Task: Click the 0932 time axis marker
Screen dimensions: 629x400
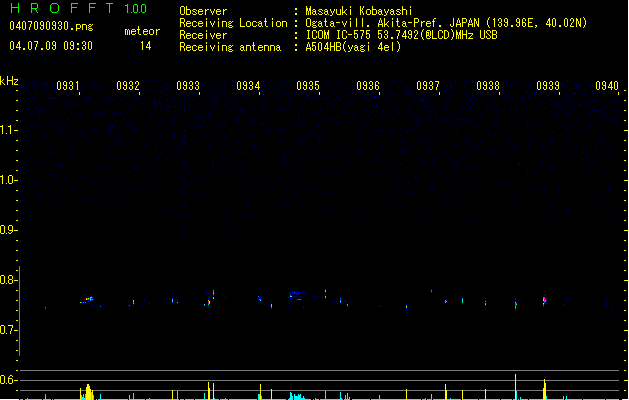Action: tap(128, 86)
